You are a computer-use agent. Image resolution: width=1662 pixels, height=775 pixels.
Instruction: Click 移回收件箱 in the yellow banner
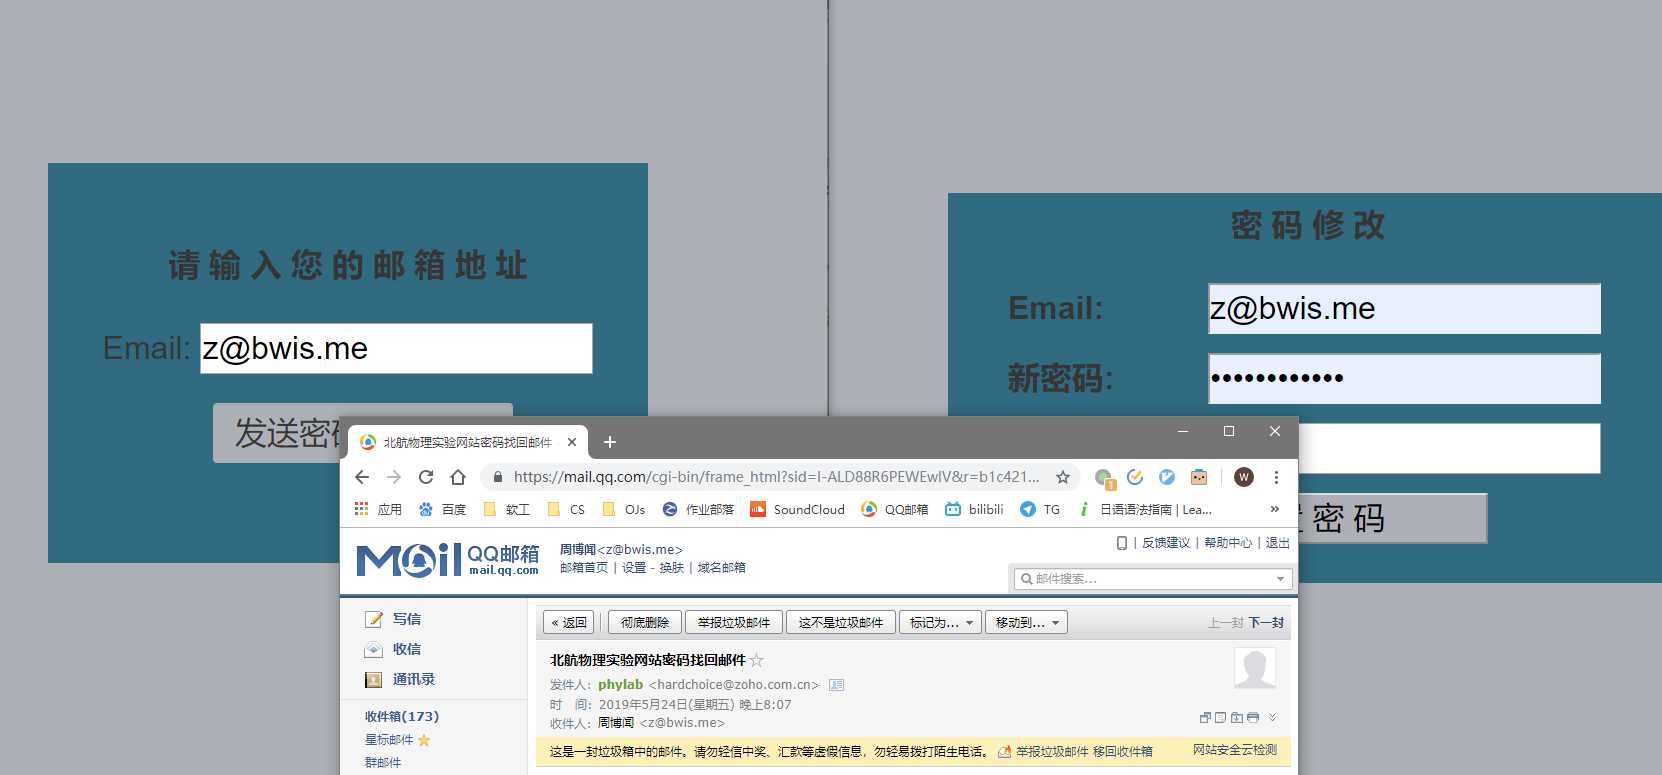(1123, 751)
